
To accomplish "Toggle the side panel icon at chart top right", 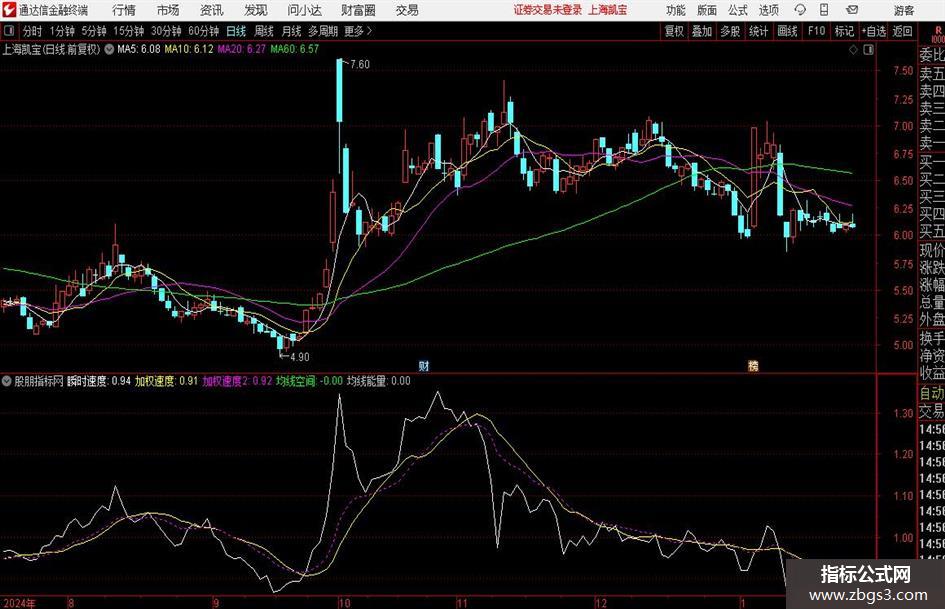I will tap(868, 50).
